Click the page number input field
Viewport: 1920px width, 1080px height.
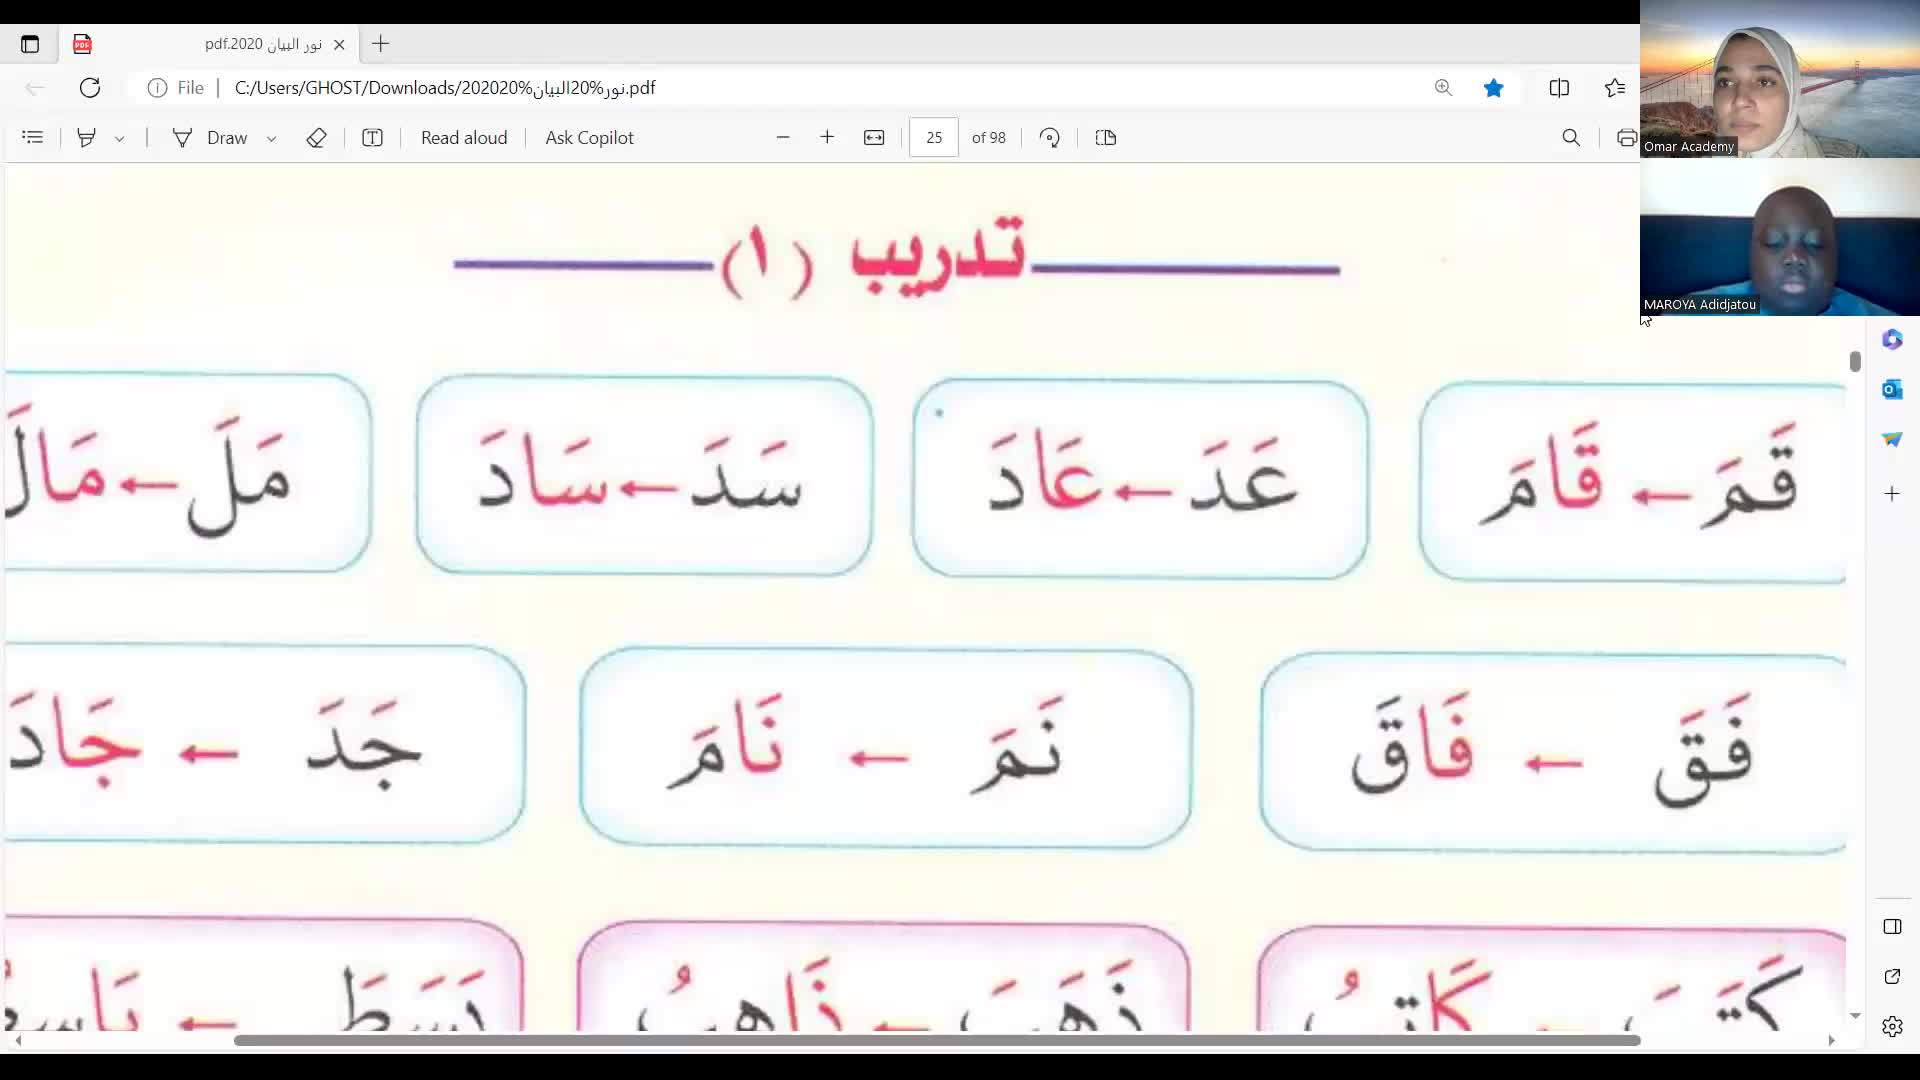[x=934, y=138]
